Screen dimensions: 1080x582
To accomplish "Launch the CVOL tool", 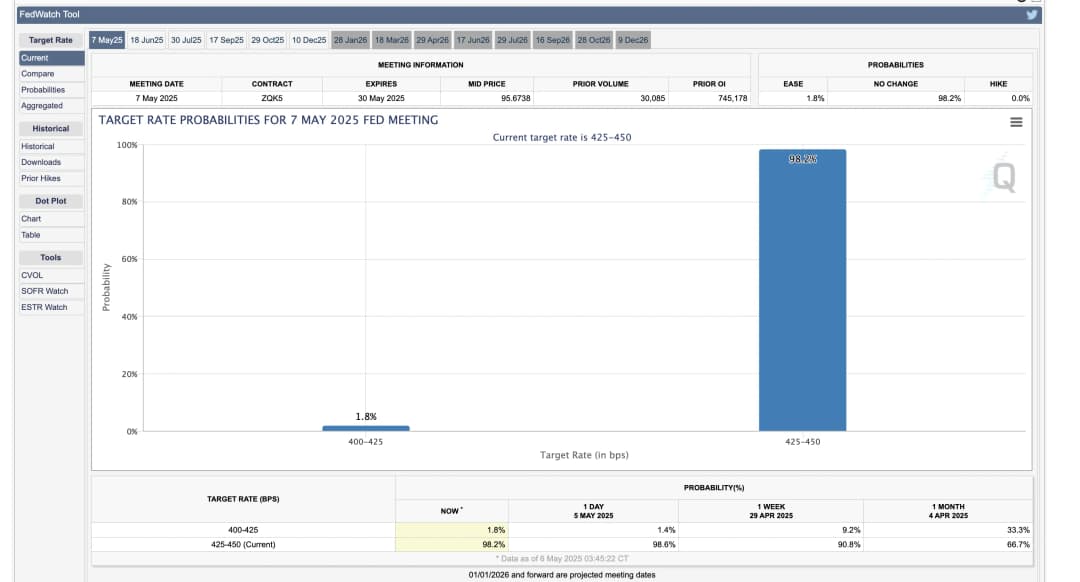I will pos(32,275).
